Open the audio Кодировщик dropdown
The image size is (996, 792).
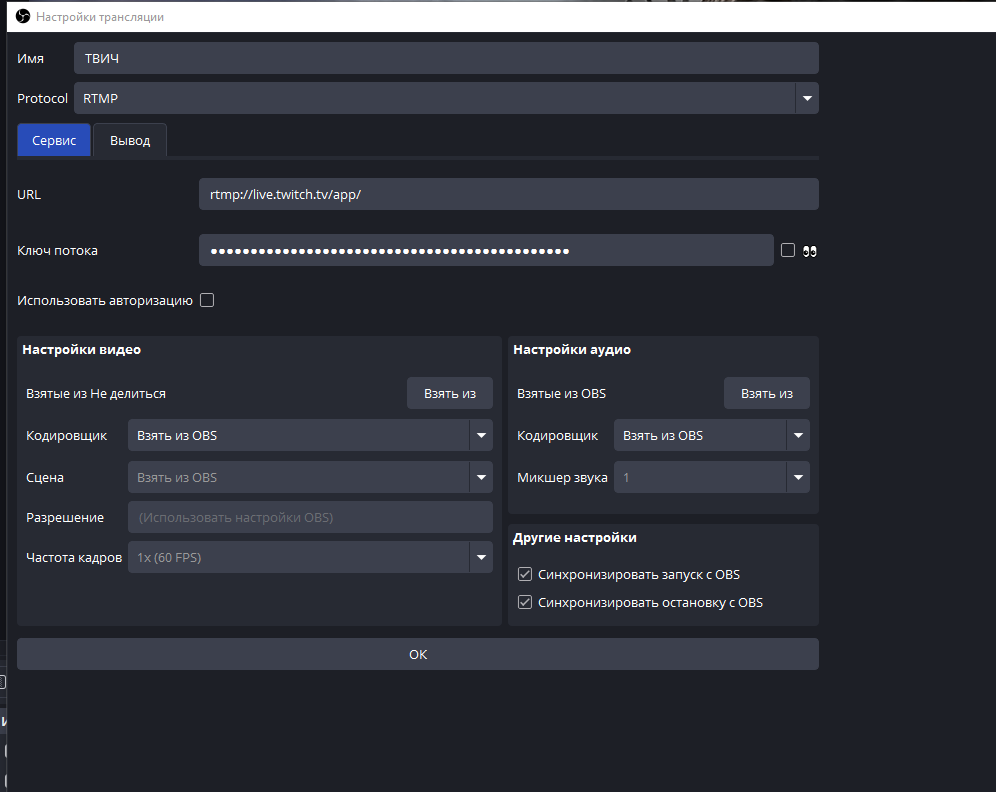(798, 436)
